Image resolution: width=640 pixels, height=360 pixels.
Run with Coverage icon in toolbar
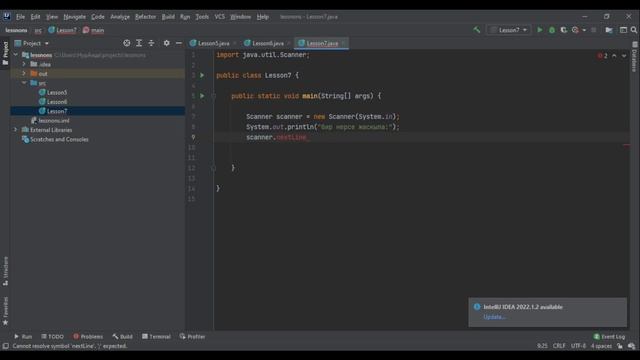pyautogui.click(x=564, y=30)
